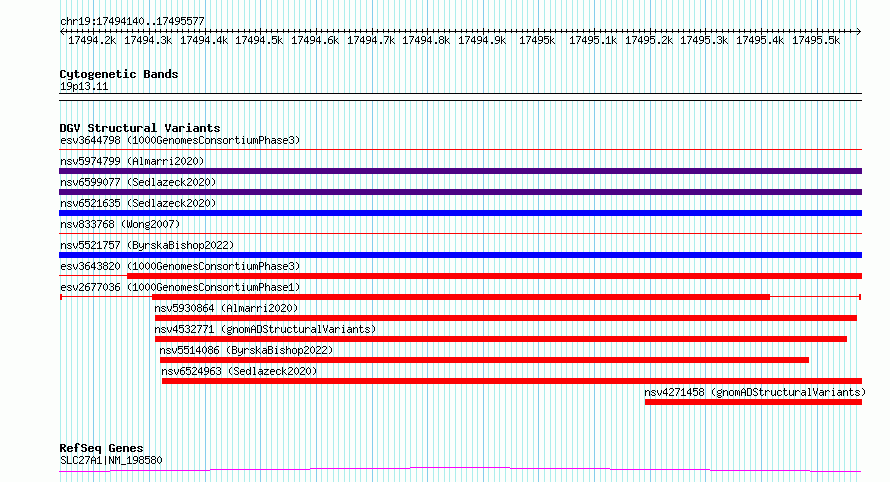Image resolution: width=890 pixels, height=482 pixels.
Task: Select the red esv2677036 variant bar
Action: pyautogui.click(x=461, y=297)
